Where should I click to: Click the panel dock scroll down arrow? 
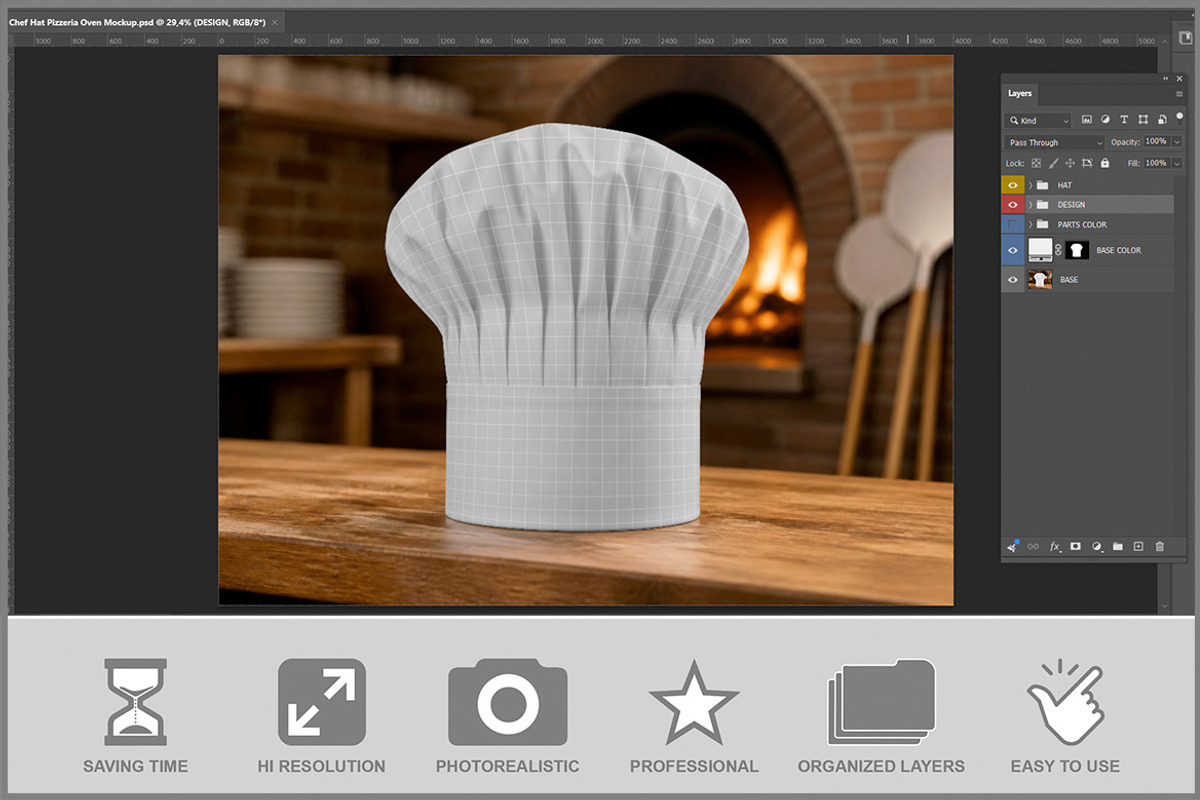coord(1164,606)
